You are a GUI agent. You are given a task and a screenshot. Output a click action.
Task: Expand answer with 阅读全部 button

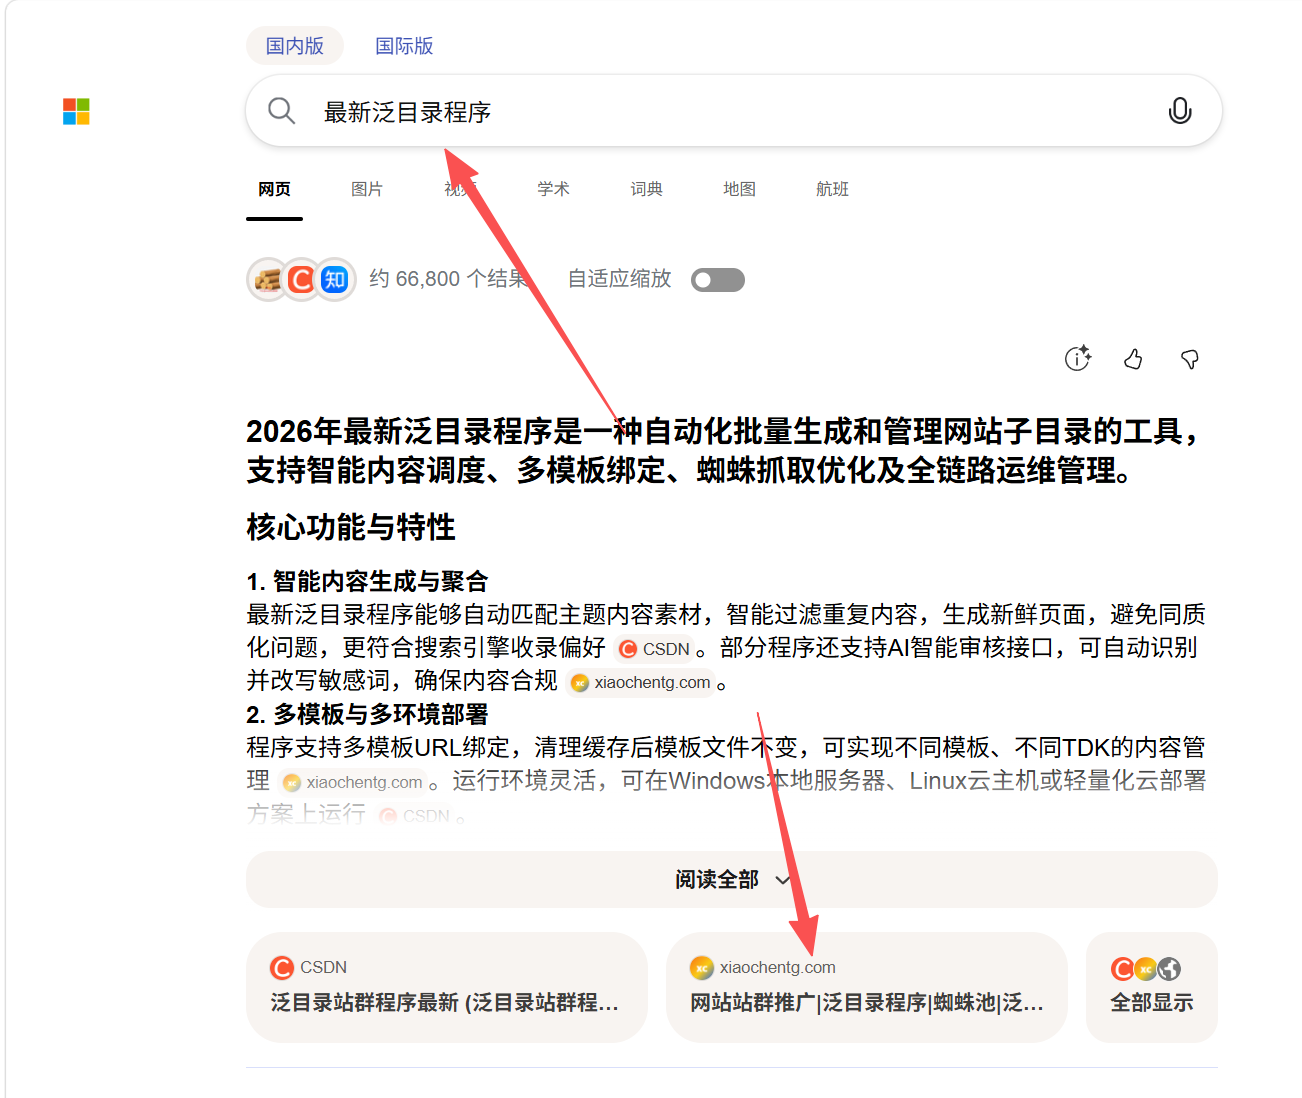[732, 880]
